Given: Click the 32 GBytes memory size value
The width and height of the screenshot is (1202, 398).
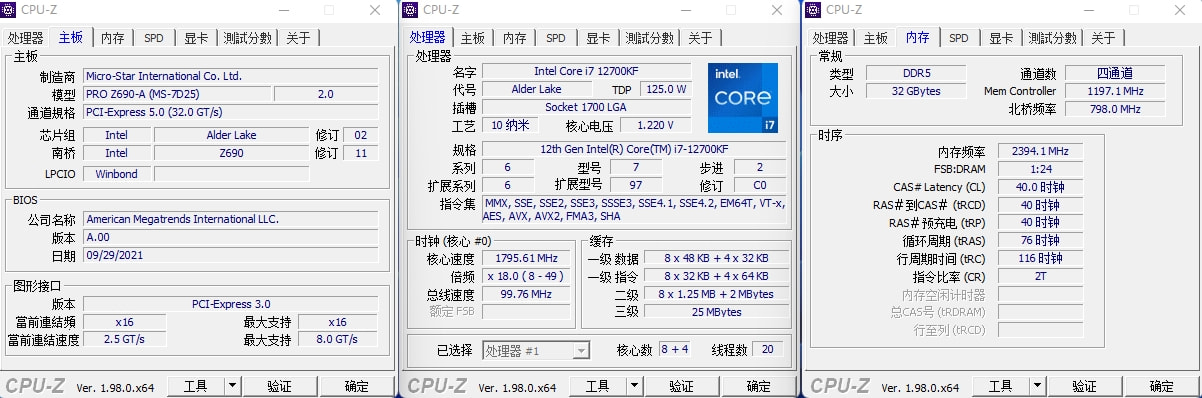Looking at the screenshot, I should click(x=915, y=91).
